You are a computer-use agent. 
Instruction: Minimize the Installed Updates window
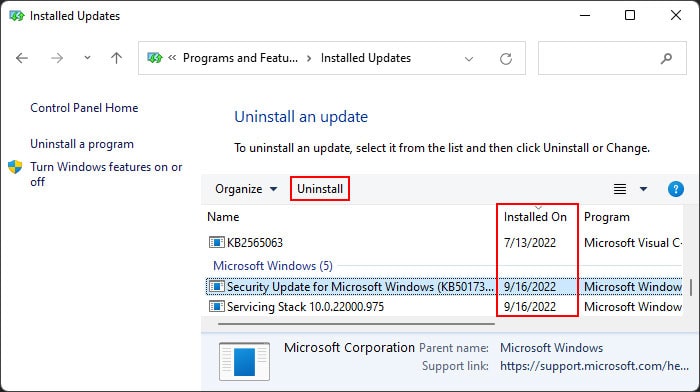click(x=585, y=16)
